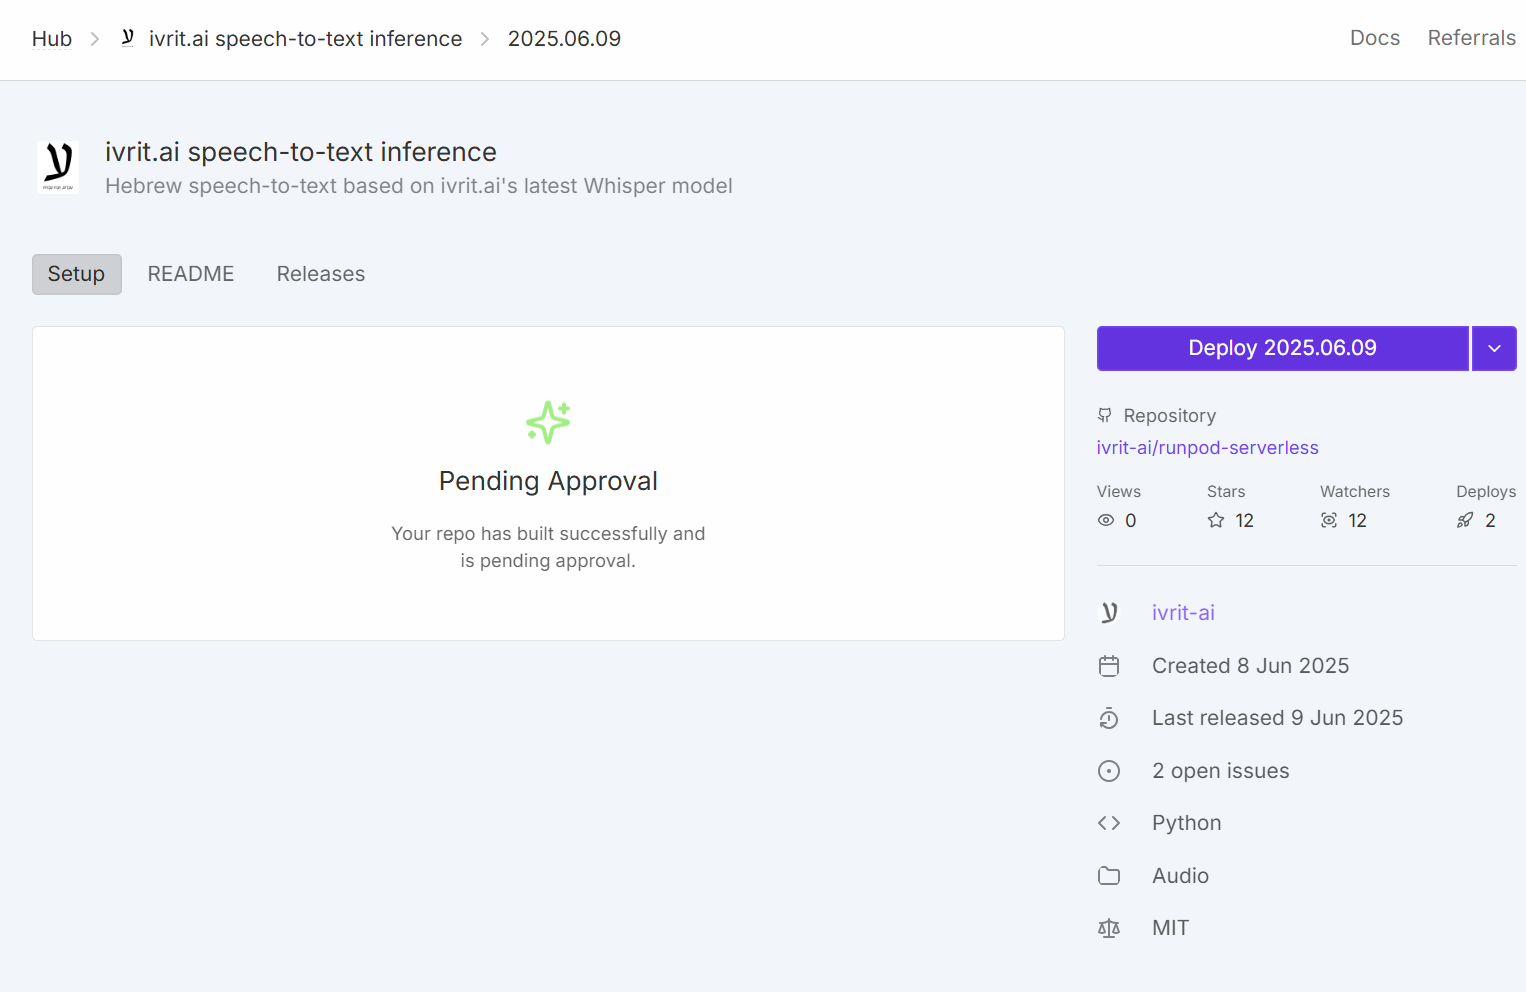Screen dimensions: 1526x992
Task: Click the chevron after Hub in breadcrumb
Action: point(95,39)
